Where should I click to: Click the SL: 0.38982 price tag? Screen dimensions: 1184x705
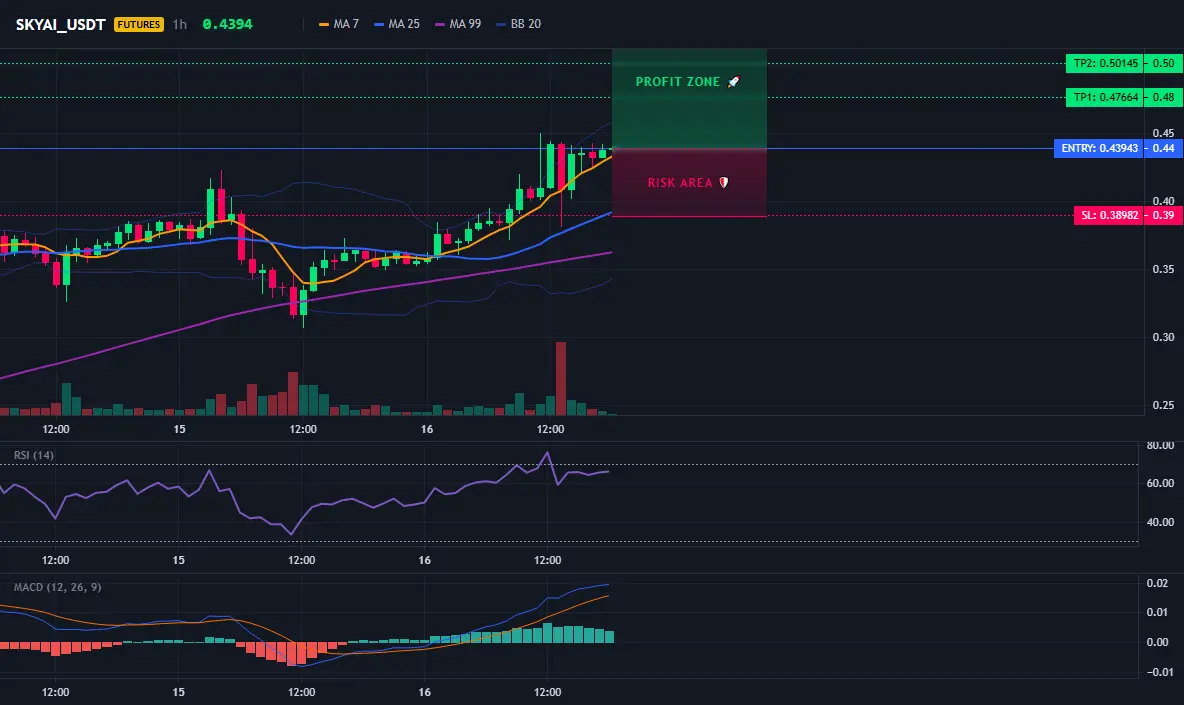[x=1108, y=215]
